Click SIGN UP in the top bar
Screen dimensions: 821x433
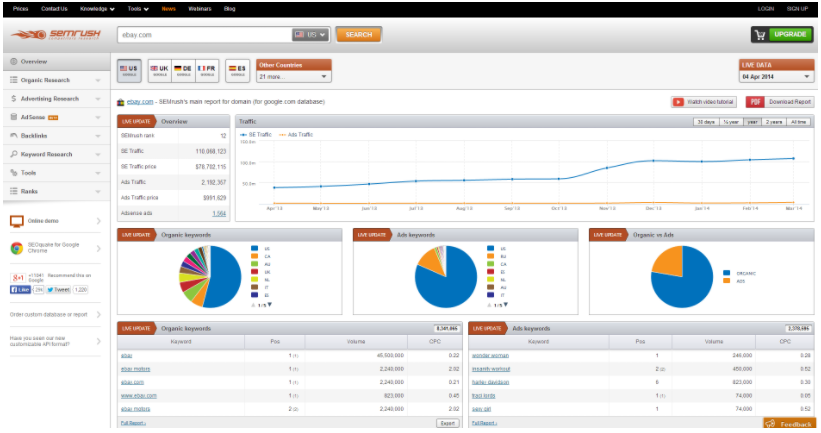[797, 9]
